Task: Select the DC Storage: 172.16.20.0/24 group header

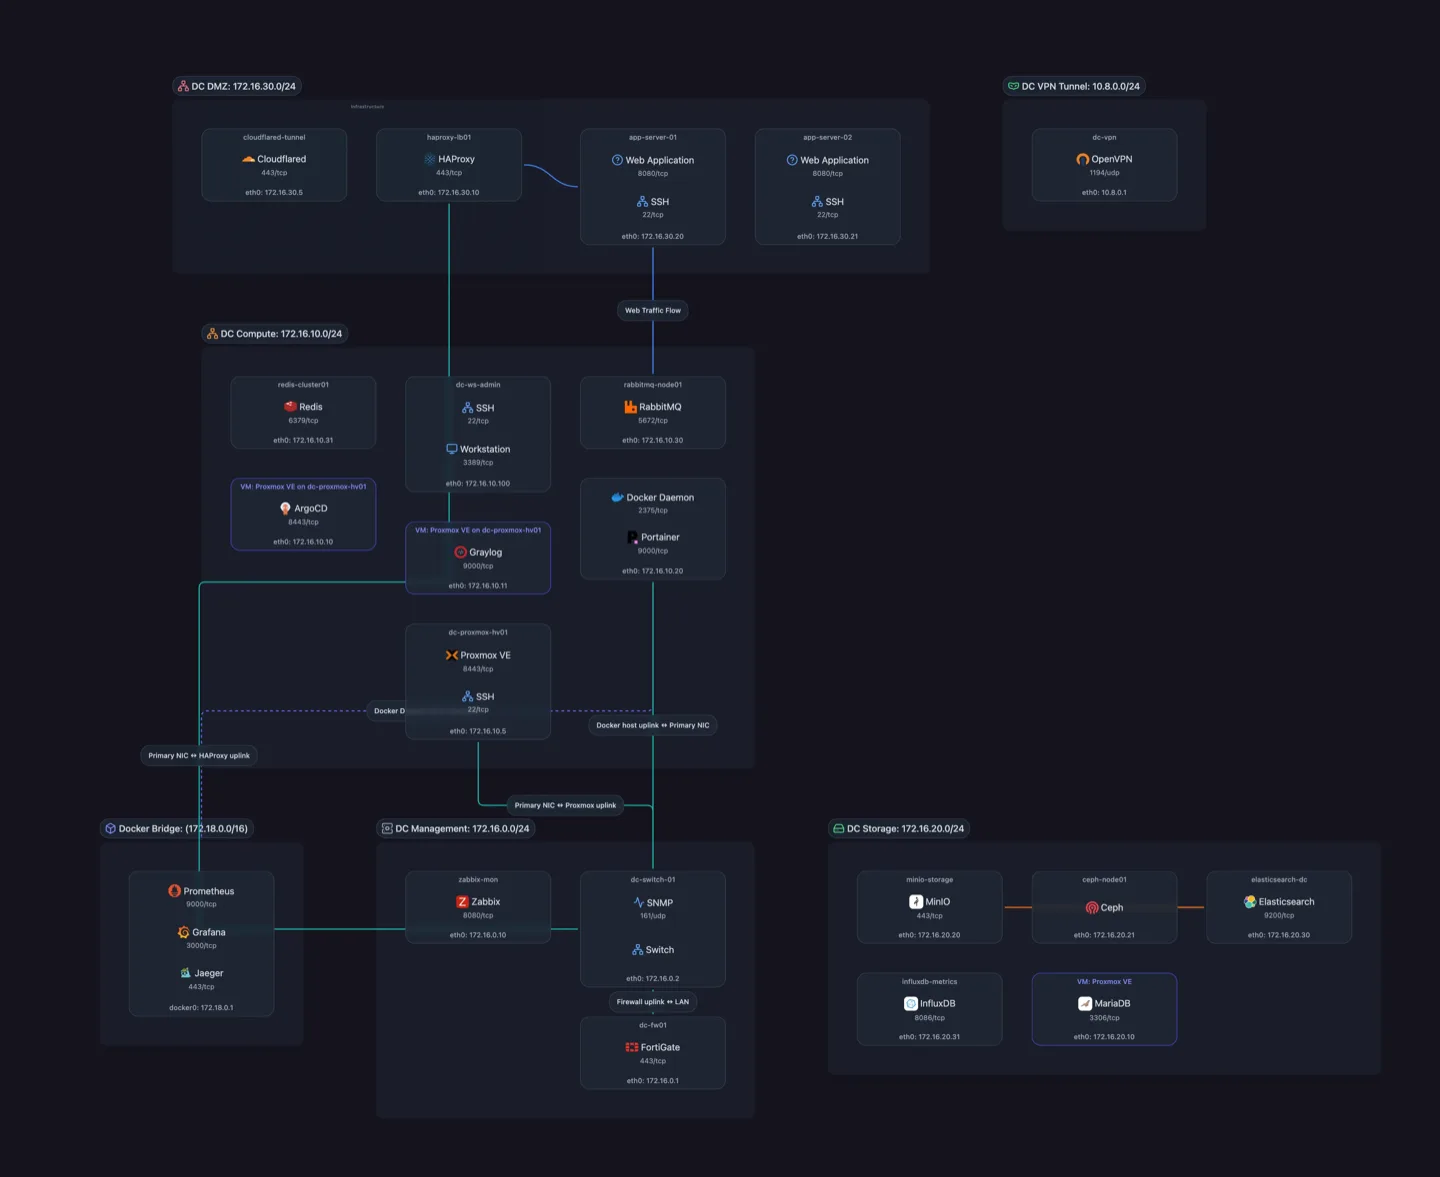Action: [897, 828]
